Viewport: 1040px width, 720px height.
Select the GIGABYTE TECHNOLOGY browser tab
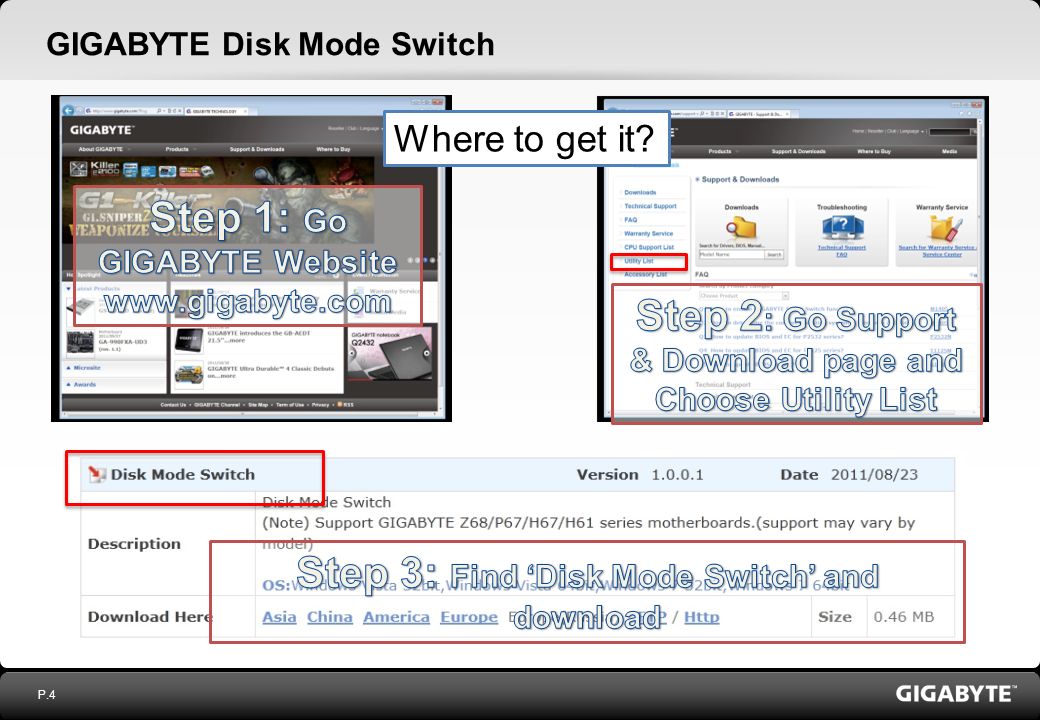point(216,111)
